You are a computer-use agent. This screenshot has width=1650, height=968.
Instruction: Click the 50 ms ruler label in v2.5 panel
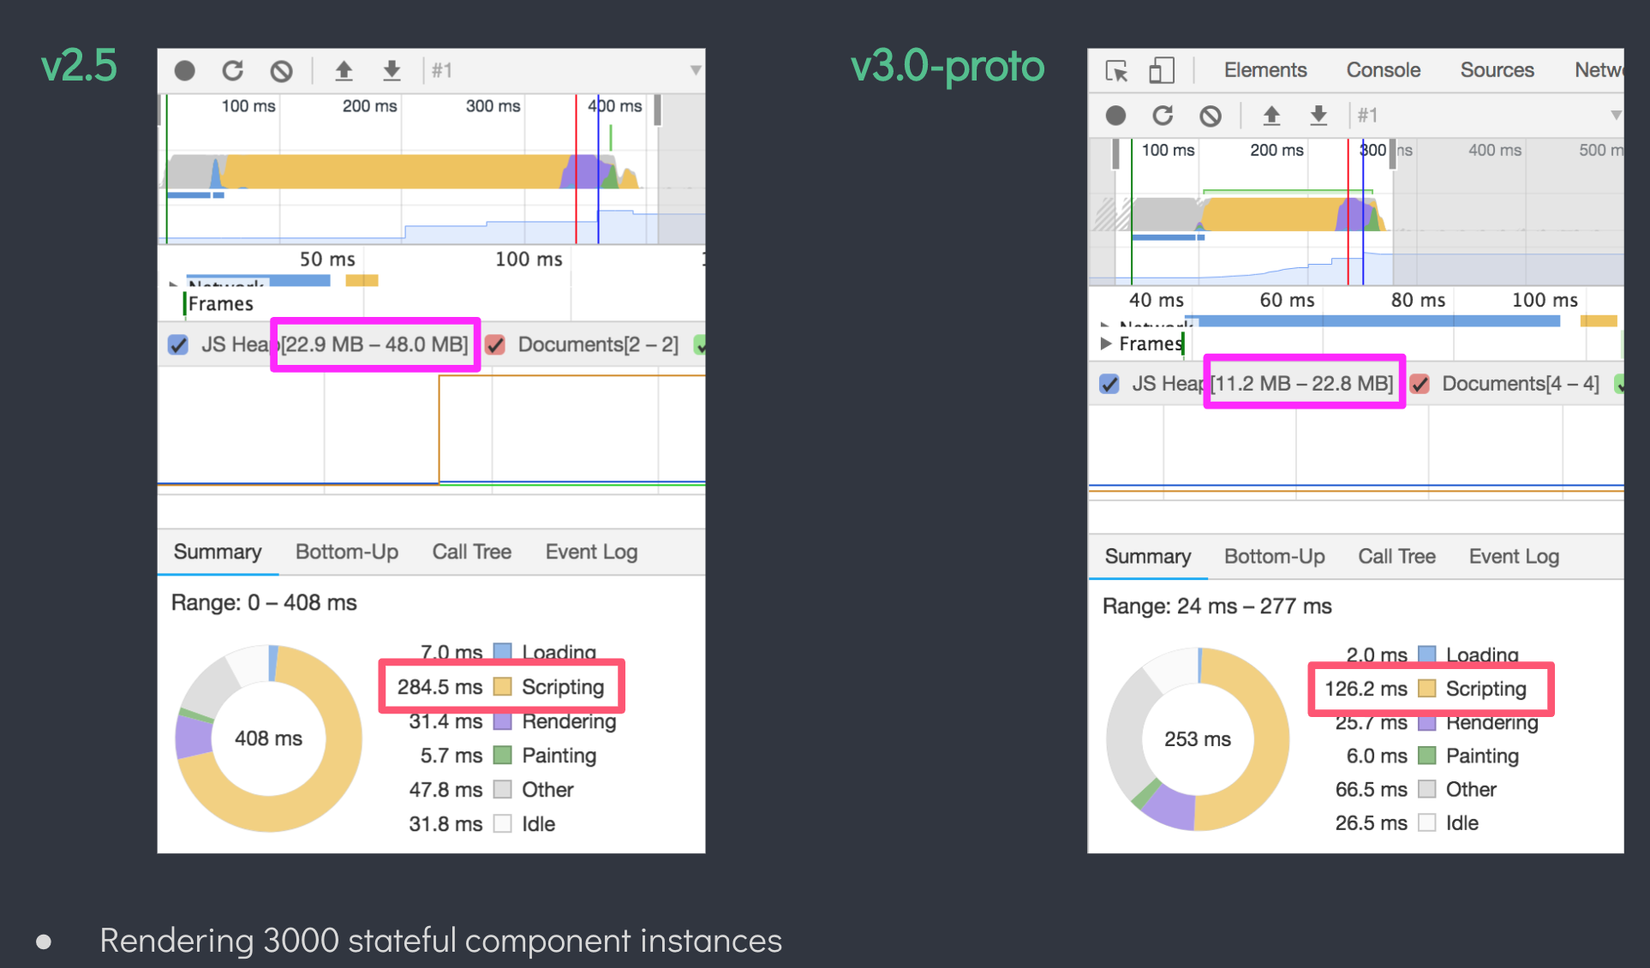pyautogui.click(x=327, y=259)
